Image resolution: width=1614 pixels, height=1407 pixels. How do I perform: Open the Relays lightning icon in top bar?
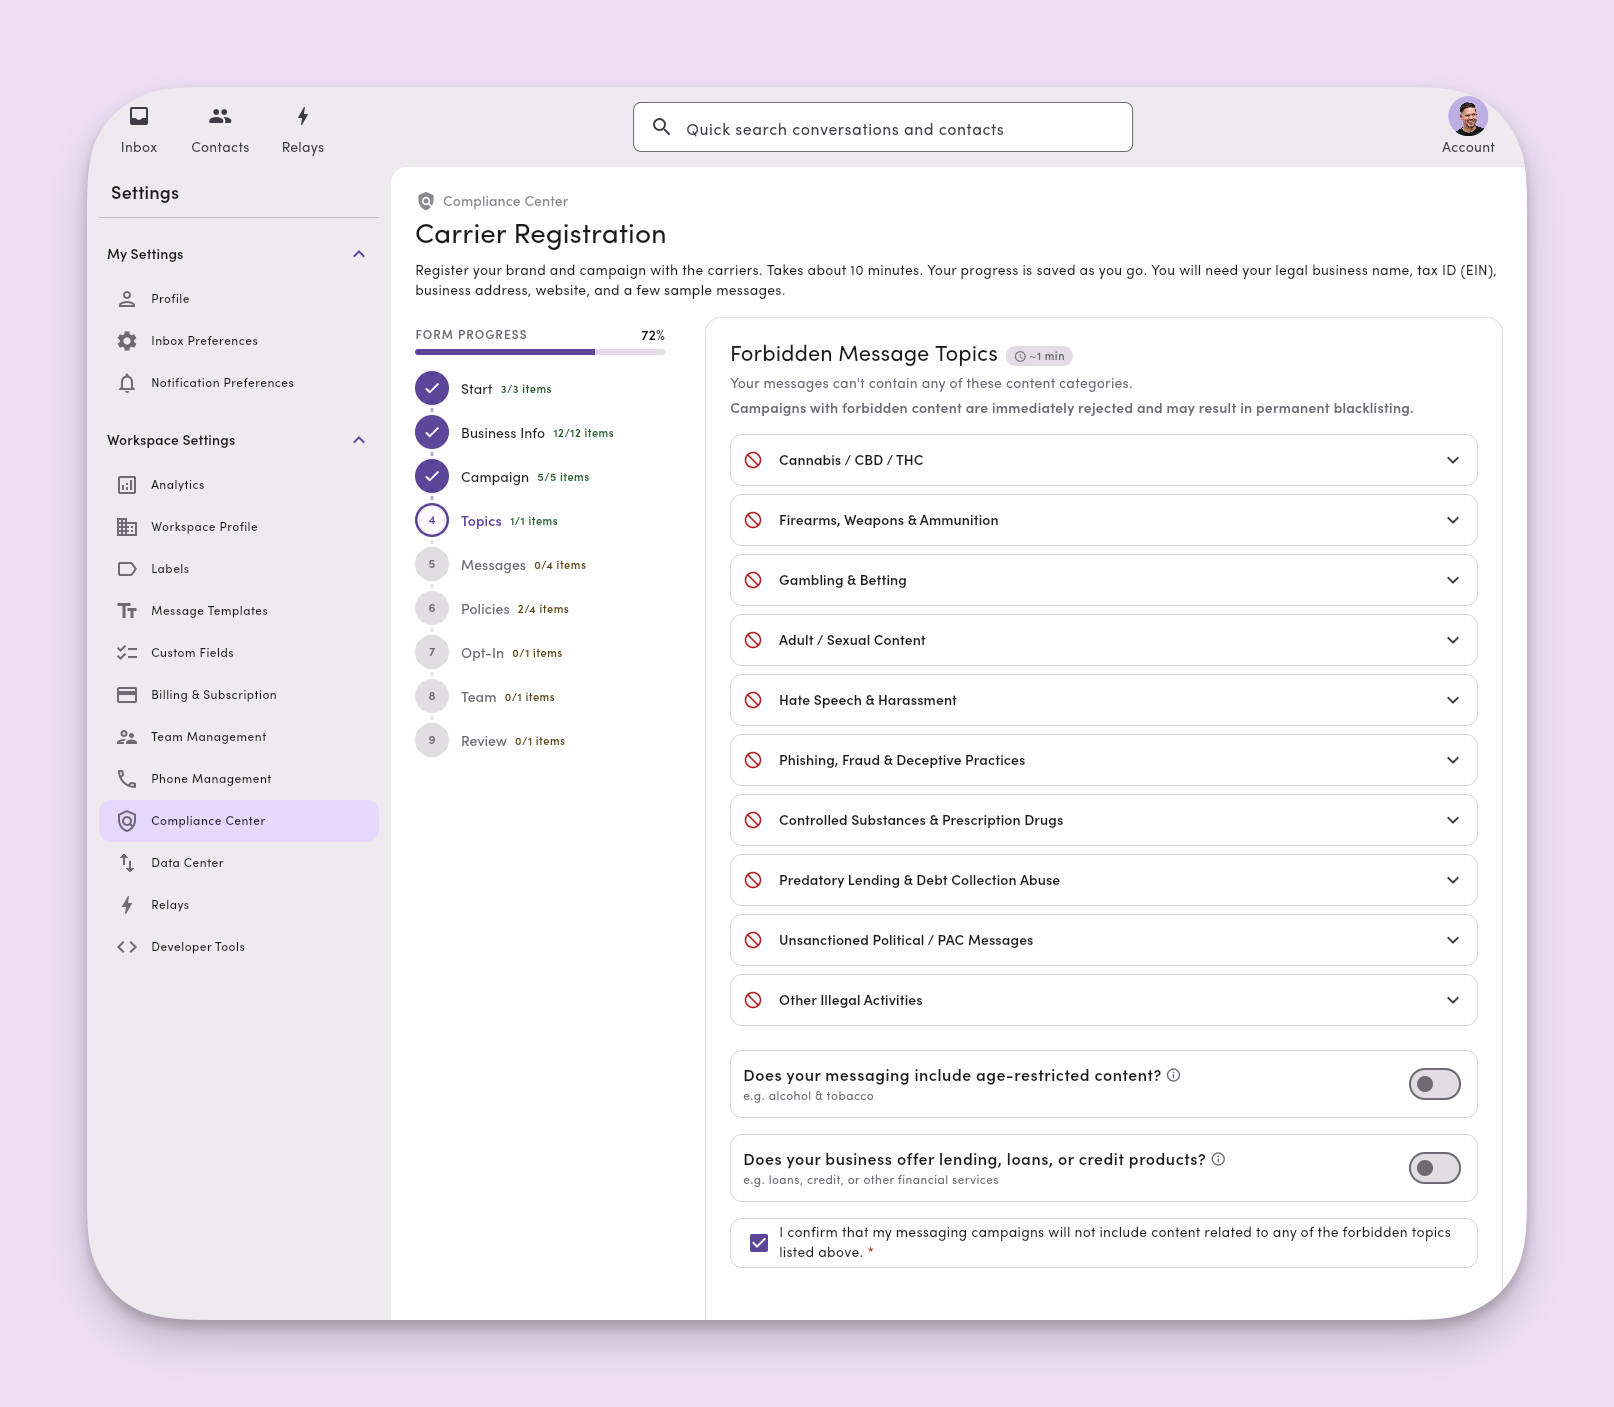pos(303,116)
